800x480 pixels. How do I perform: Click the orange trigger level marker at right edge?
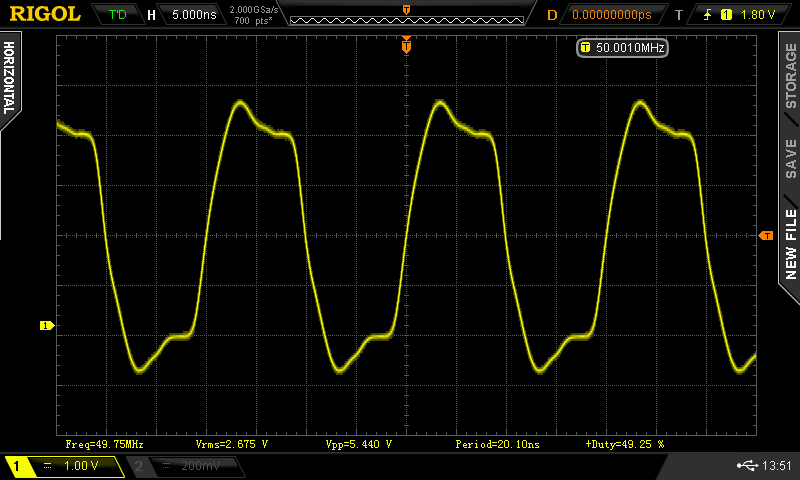coord(766,235)
